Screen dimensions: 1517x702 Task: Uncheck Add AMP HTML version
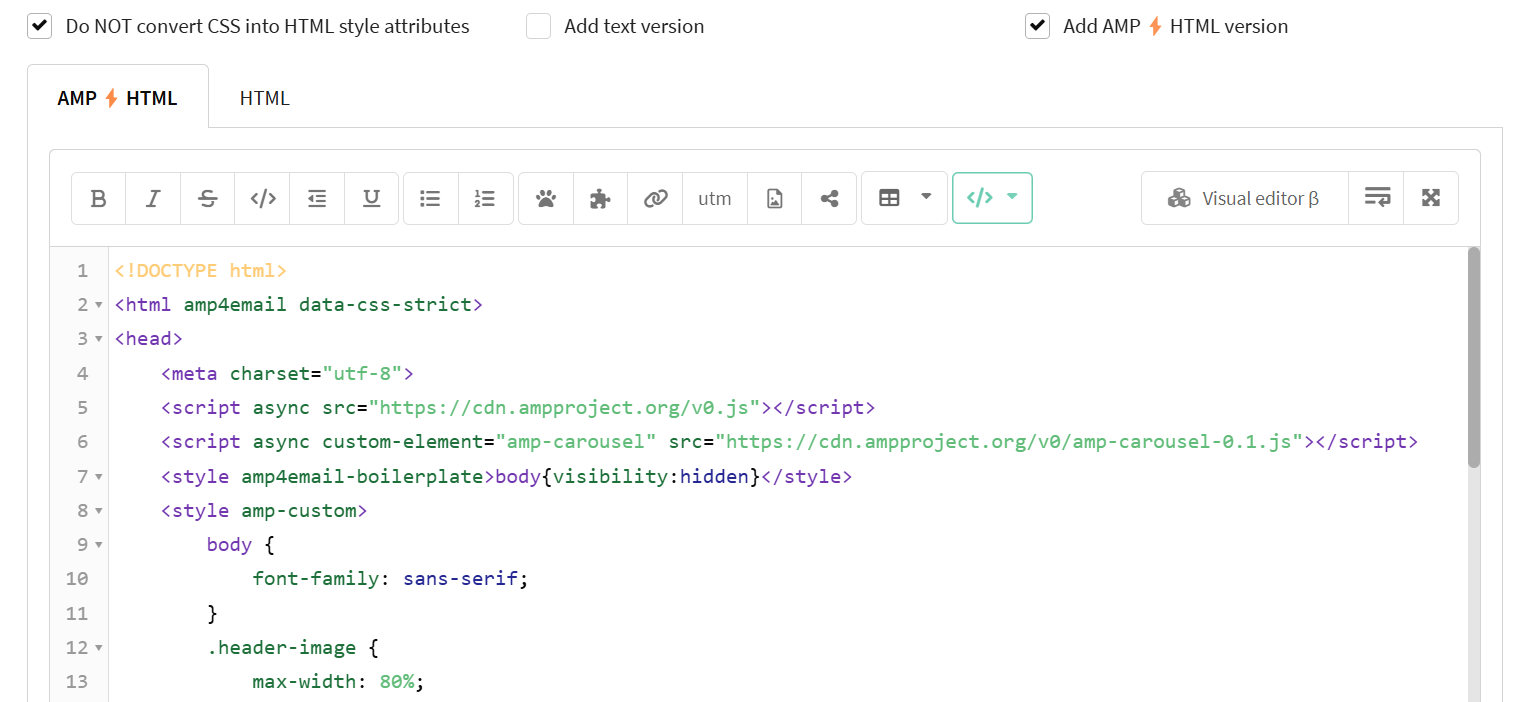(1037, 26)
